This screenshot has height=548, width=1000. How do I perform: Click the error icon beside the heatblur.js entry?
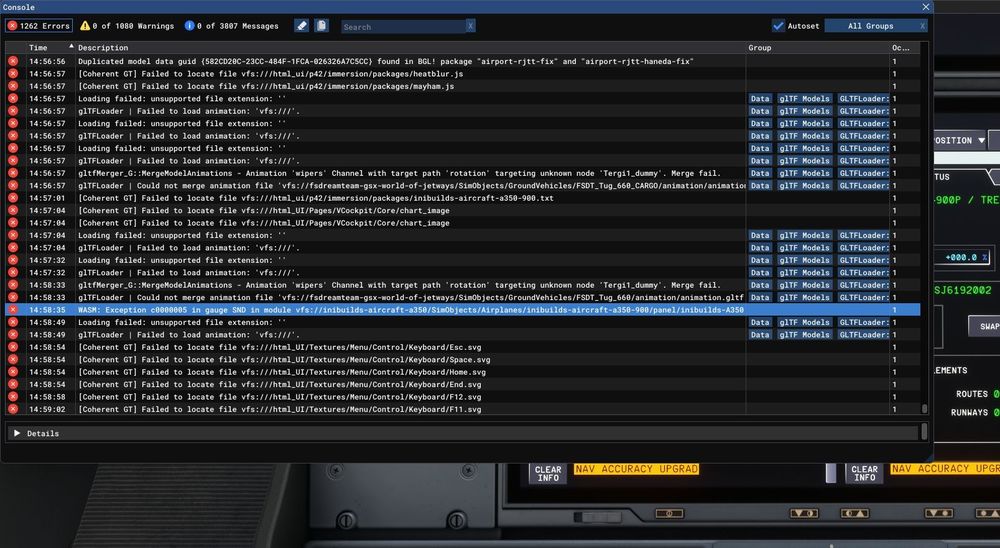(x=13, y=74)
